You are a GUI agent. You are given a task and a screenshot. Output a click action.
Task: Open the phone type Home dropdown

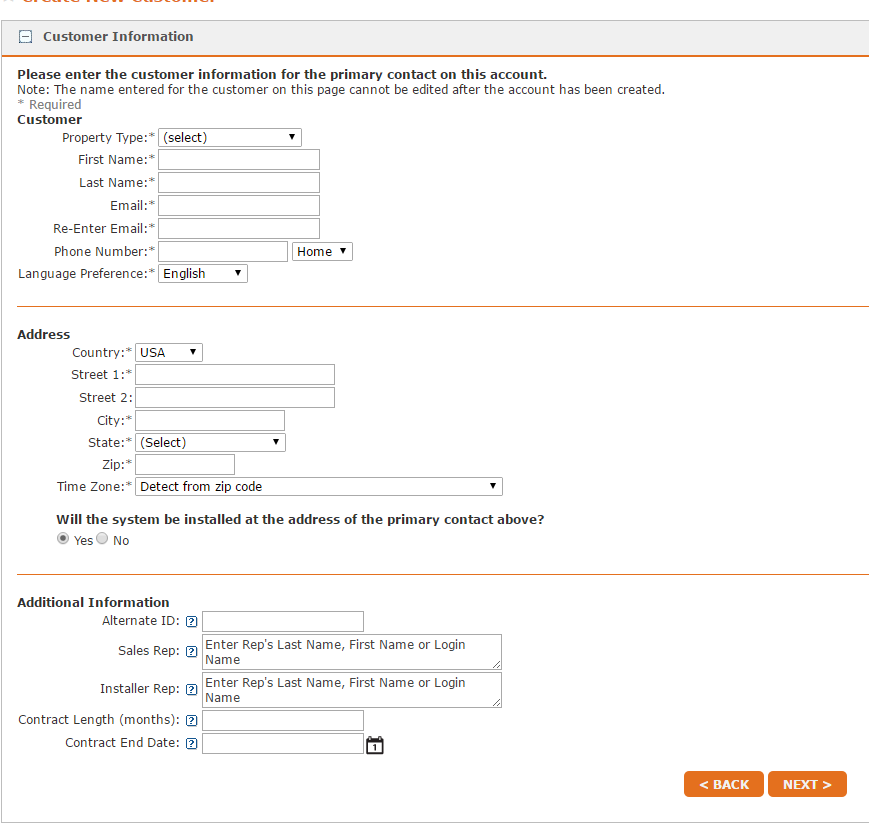(x=322, y=252)
